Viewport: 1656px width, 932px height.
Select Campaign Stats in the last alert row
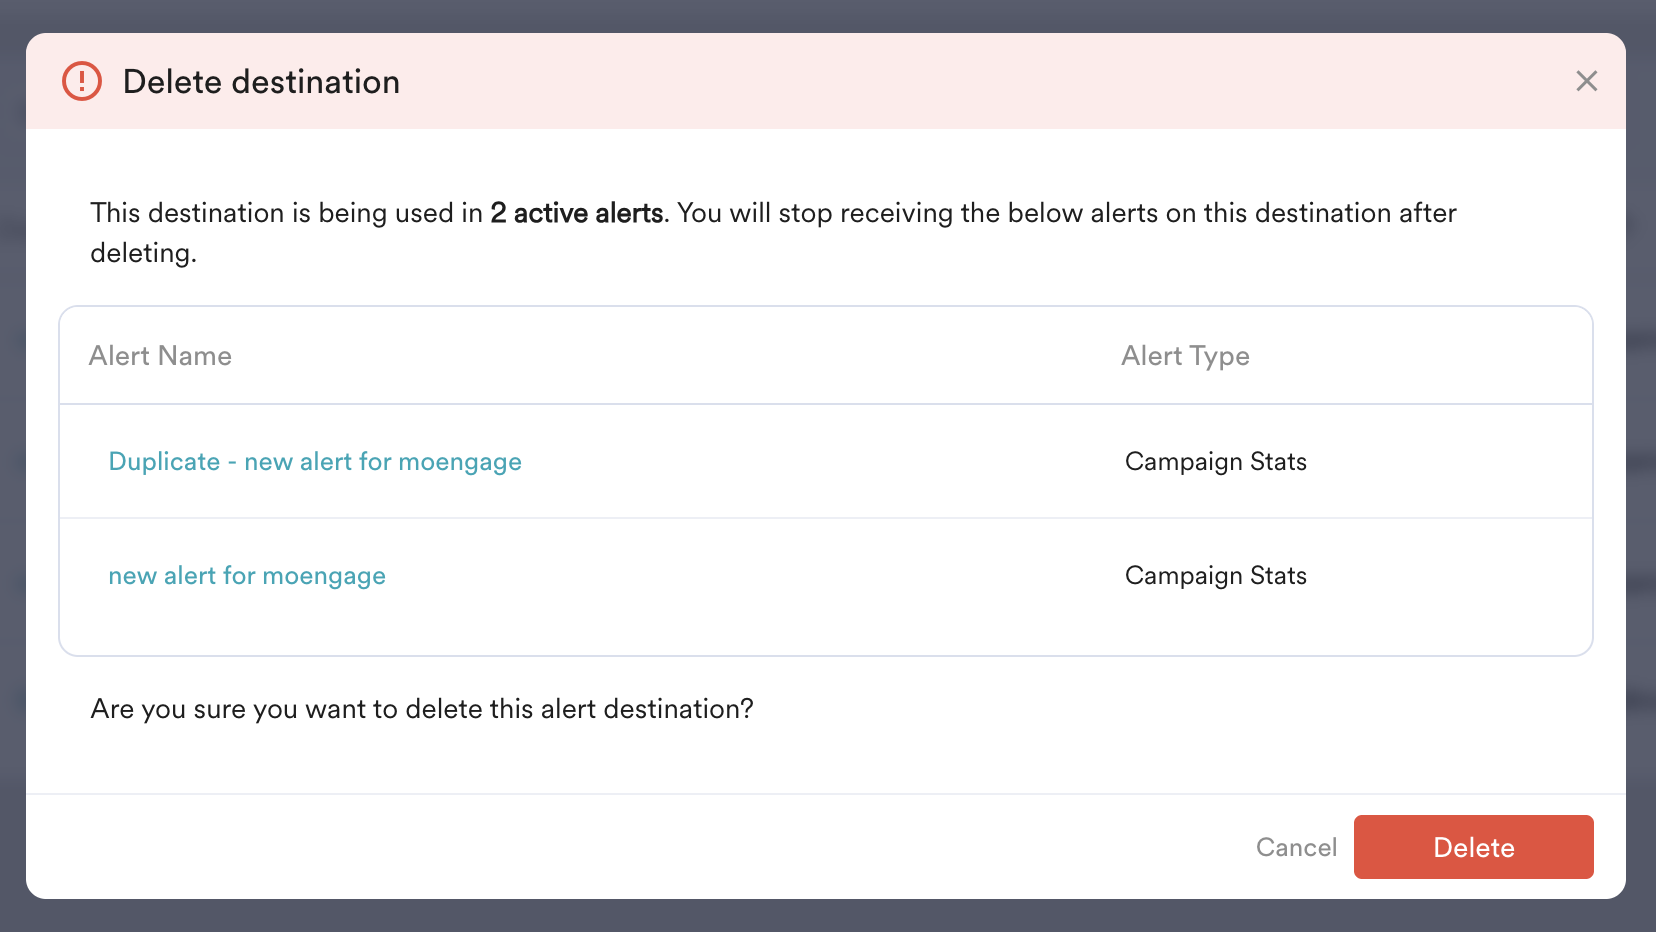click(x=1215, y=575)
